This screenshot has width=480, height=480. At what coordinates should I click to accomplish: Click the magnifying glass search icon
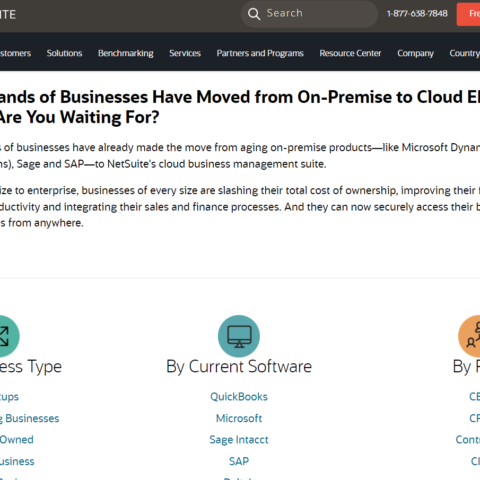point(254,14)
